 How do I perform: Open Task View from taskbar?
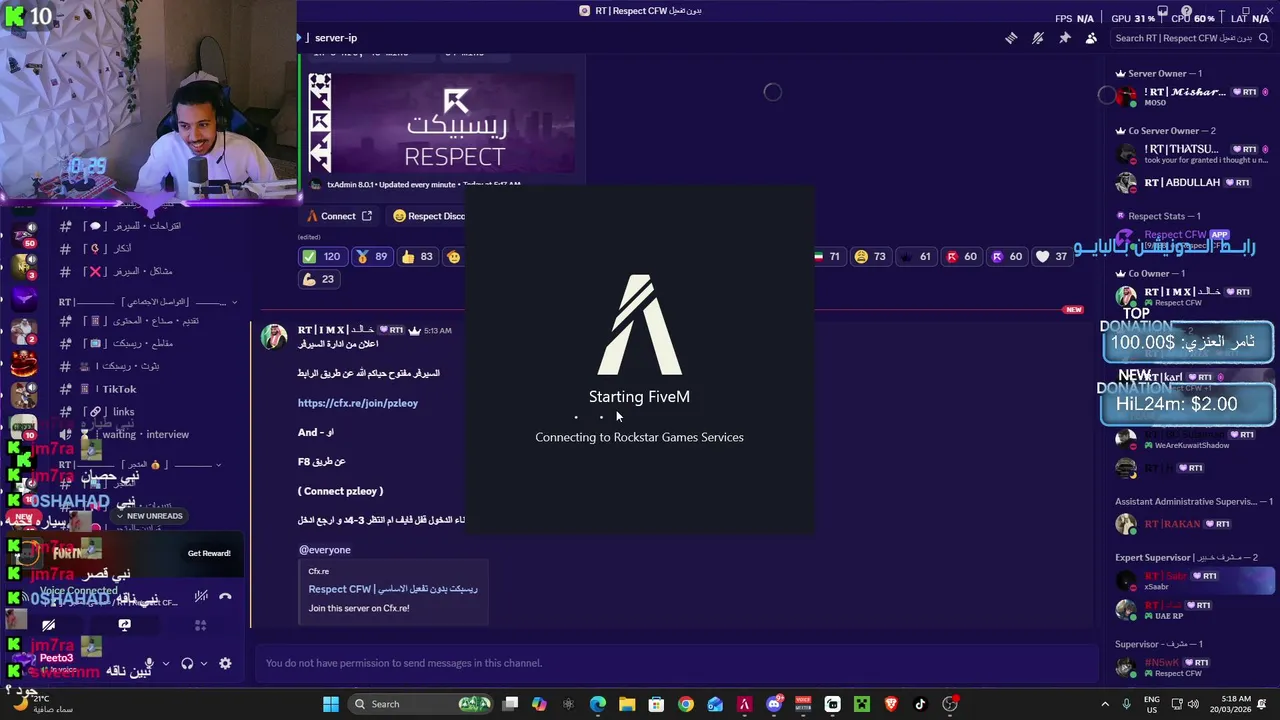pyautogui.click(x=510, y=704)
